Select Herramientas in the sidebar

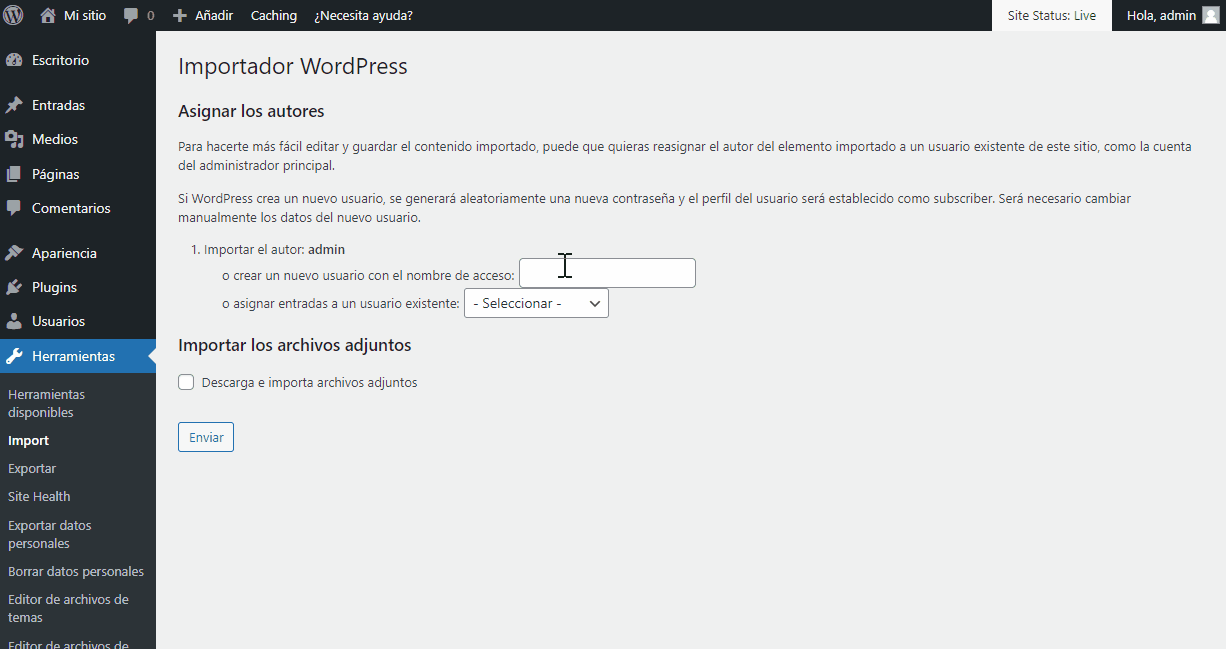78,356
